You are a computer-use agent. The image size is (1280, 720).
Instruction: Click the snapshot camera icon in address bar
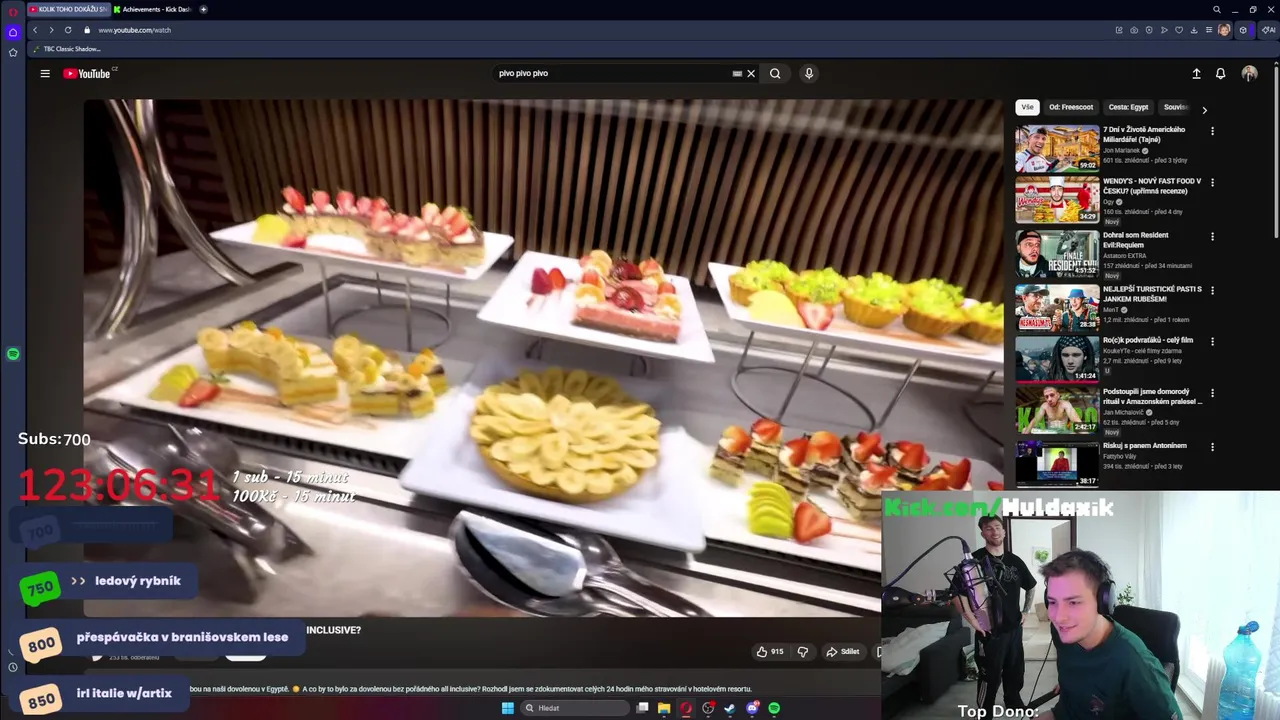(1133, 30)
